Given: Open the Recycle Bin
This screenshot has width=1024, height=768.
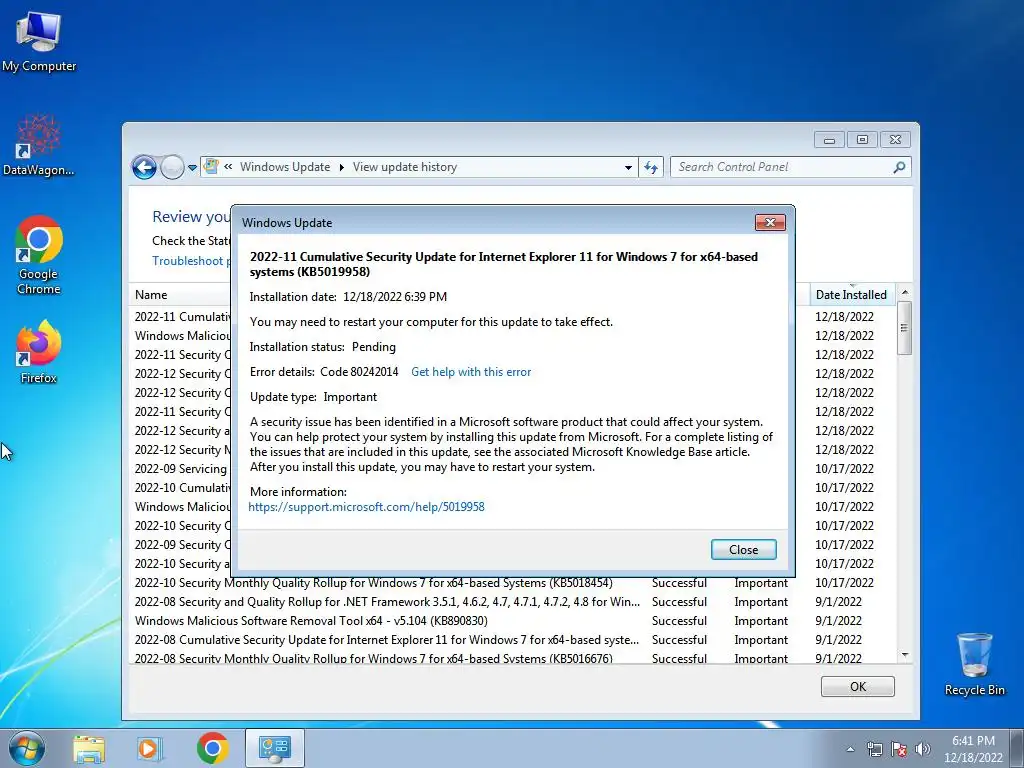Looking at the screenshot, I should [974, 664].
